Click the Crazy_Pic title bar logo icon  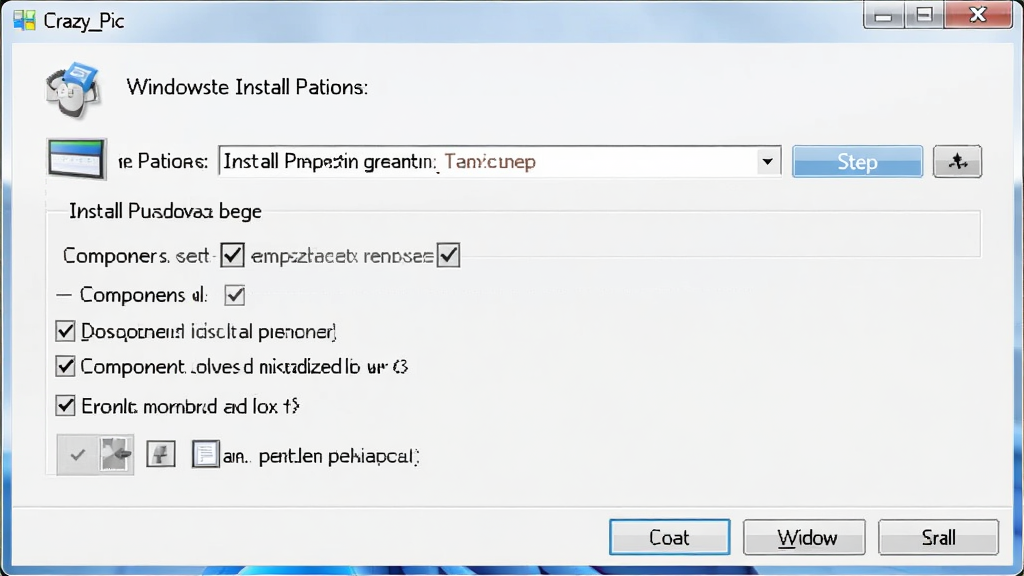[x=24, y=20]
